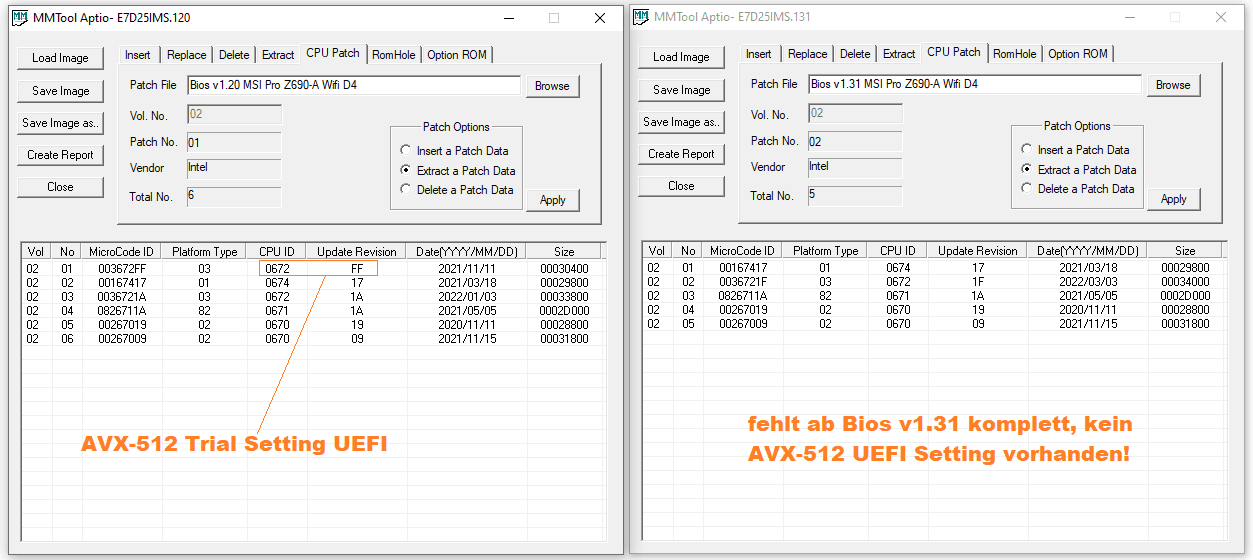Click Save Image as.. in E7D25IMS.131 window
The height and width of the screenshot is (560, 1253).
coord(681,122)
